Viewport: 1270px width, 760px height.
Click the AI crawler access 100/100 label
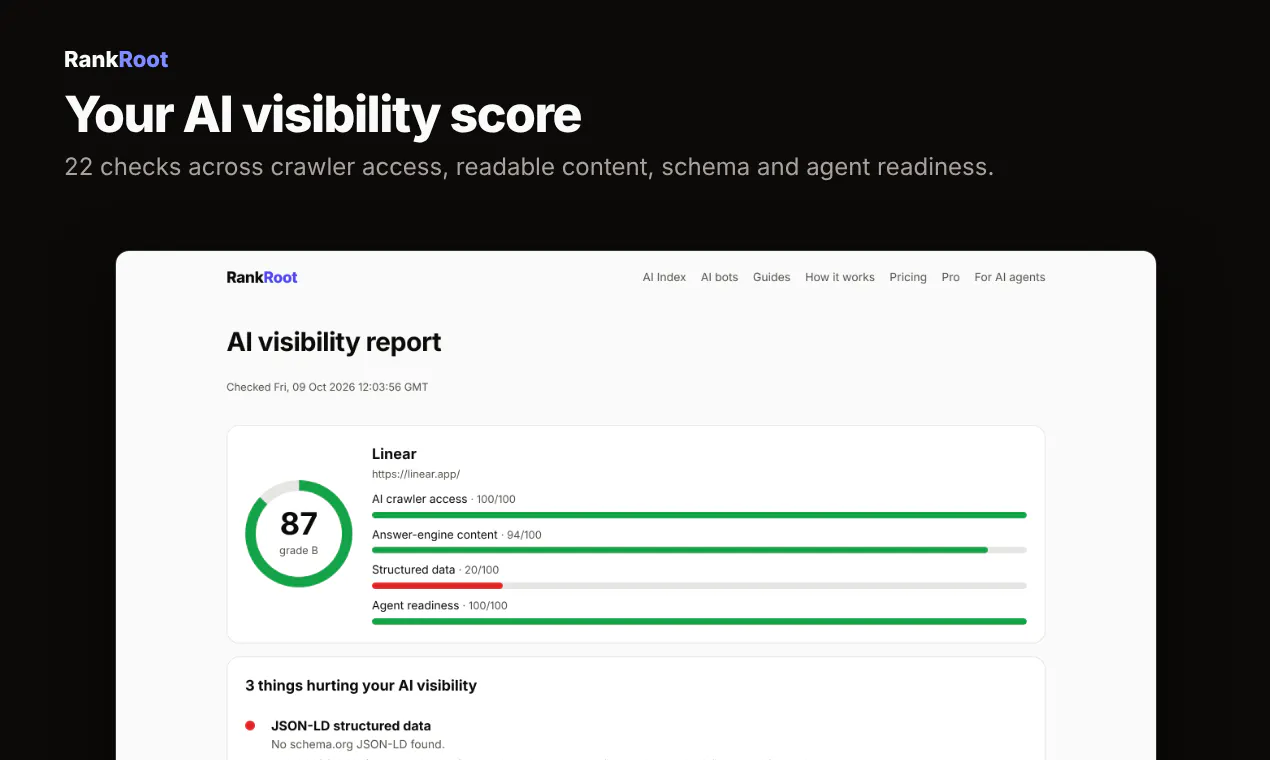click(444, 499)
